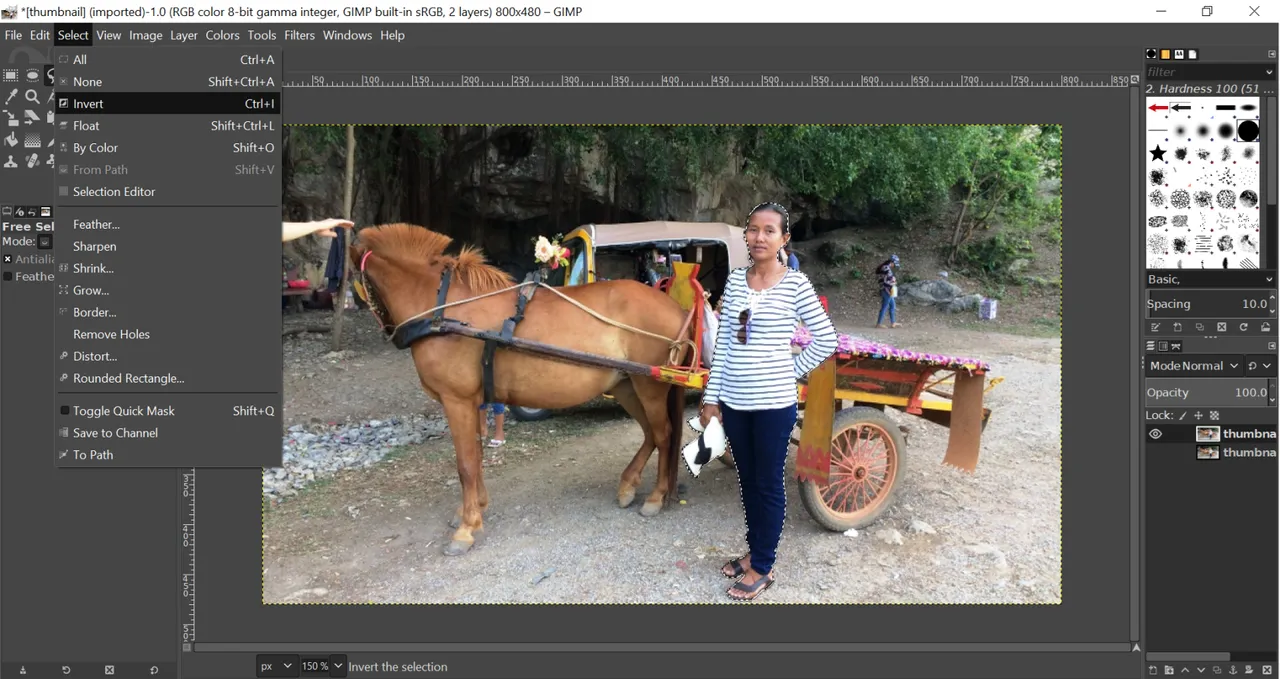Select the Zoom magnifier tool
1280x679 pixels.
32,97
